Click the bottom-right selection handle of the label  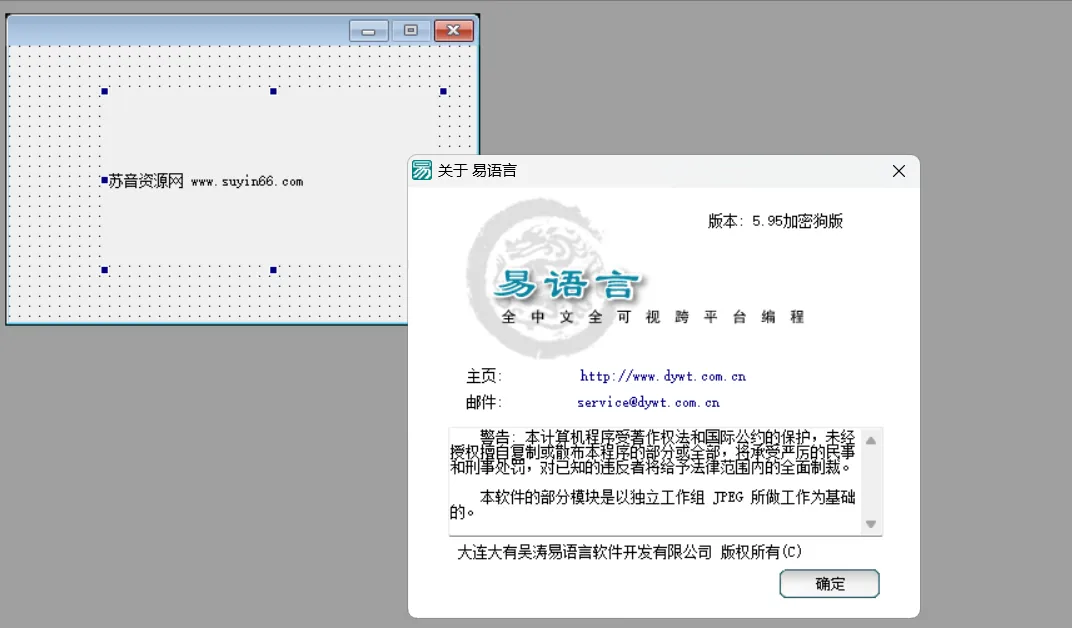(x=442, y=268)
